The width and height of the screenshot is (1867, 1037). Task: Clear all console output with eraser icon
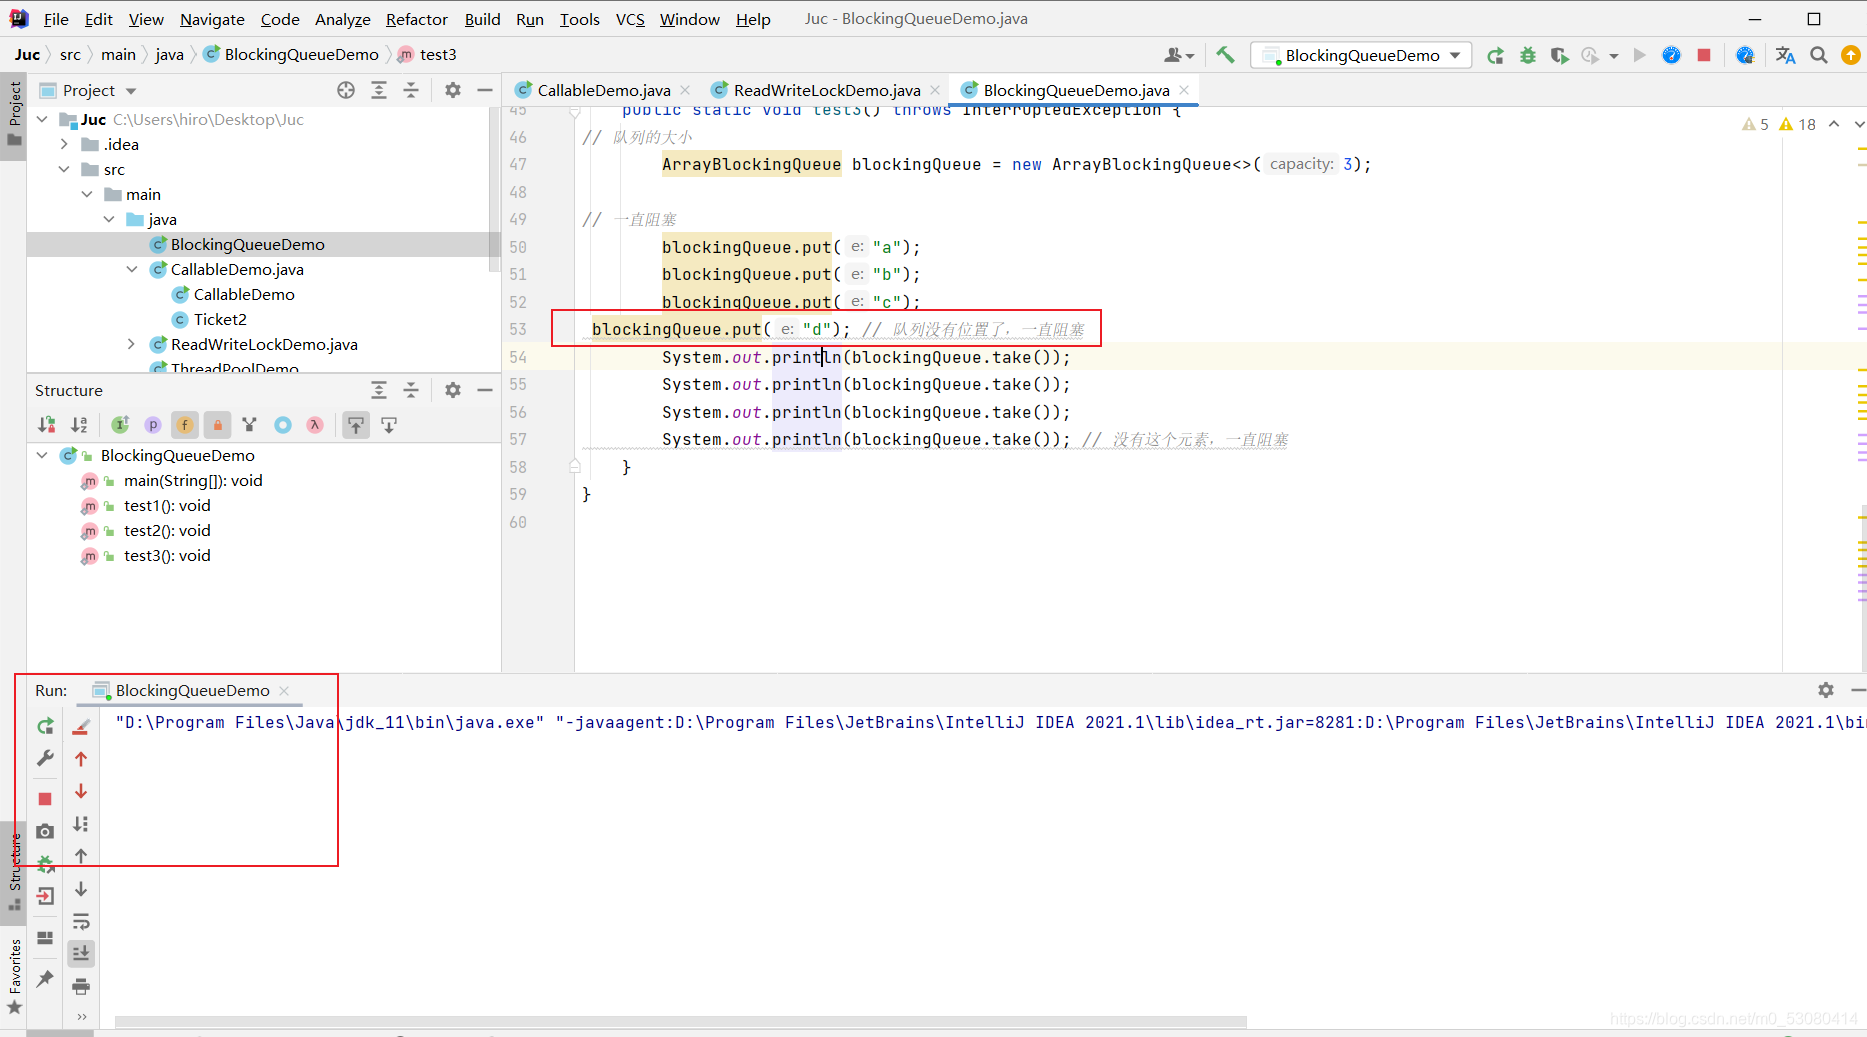pyautogui.click(x=81, y=726)
